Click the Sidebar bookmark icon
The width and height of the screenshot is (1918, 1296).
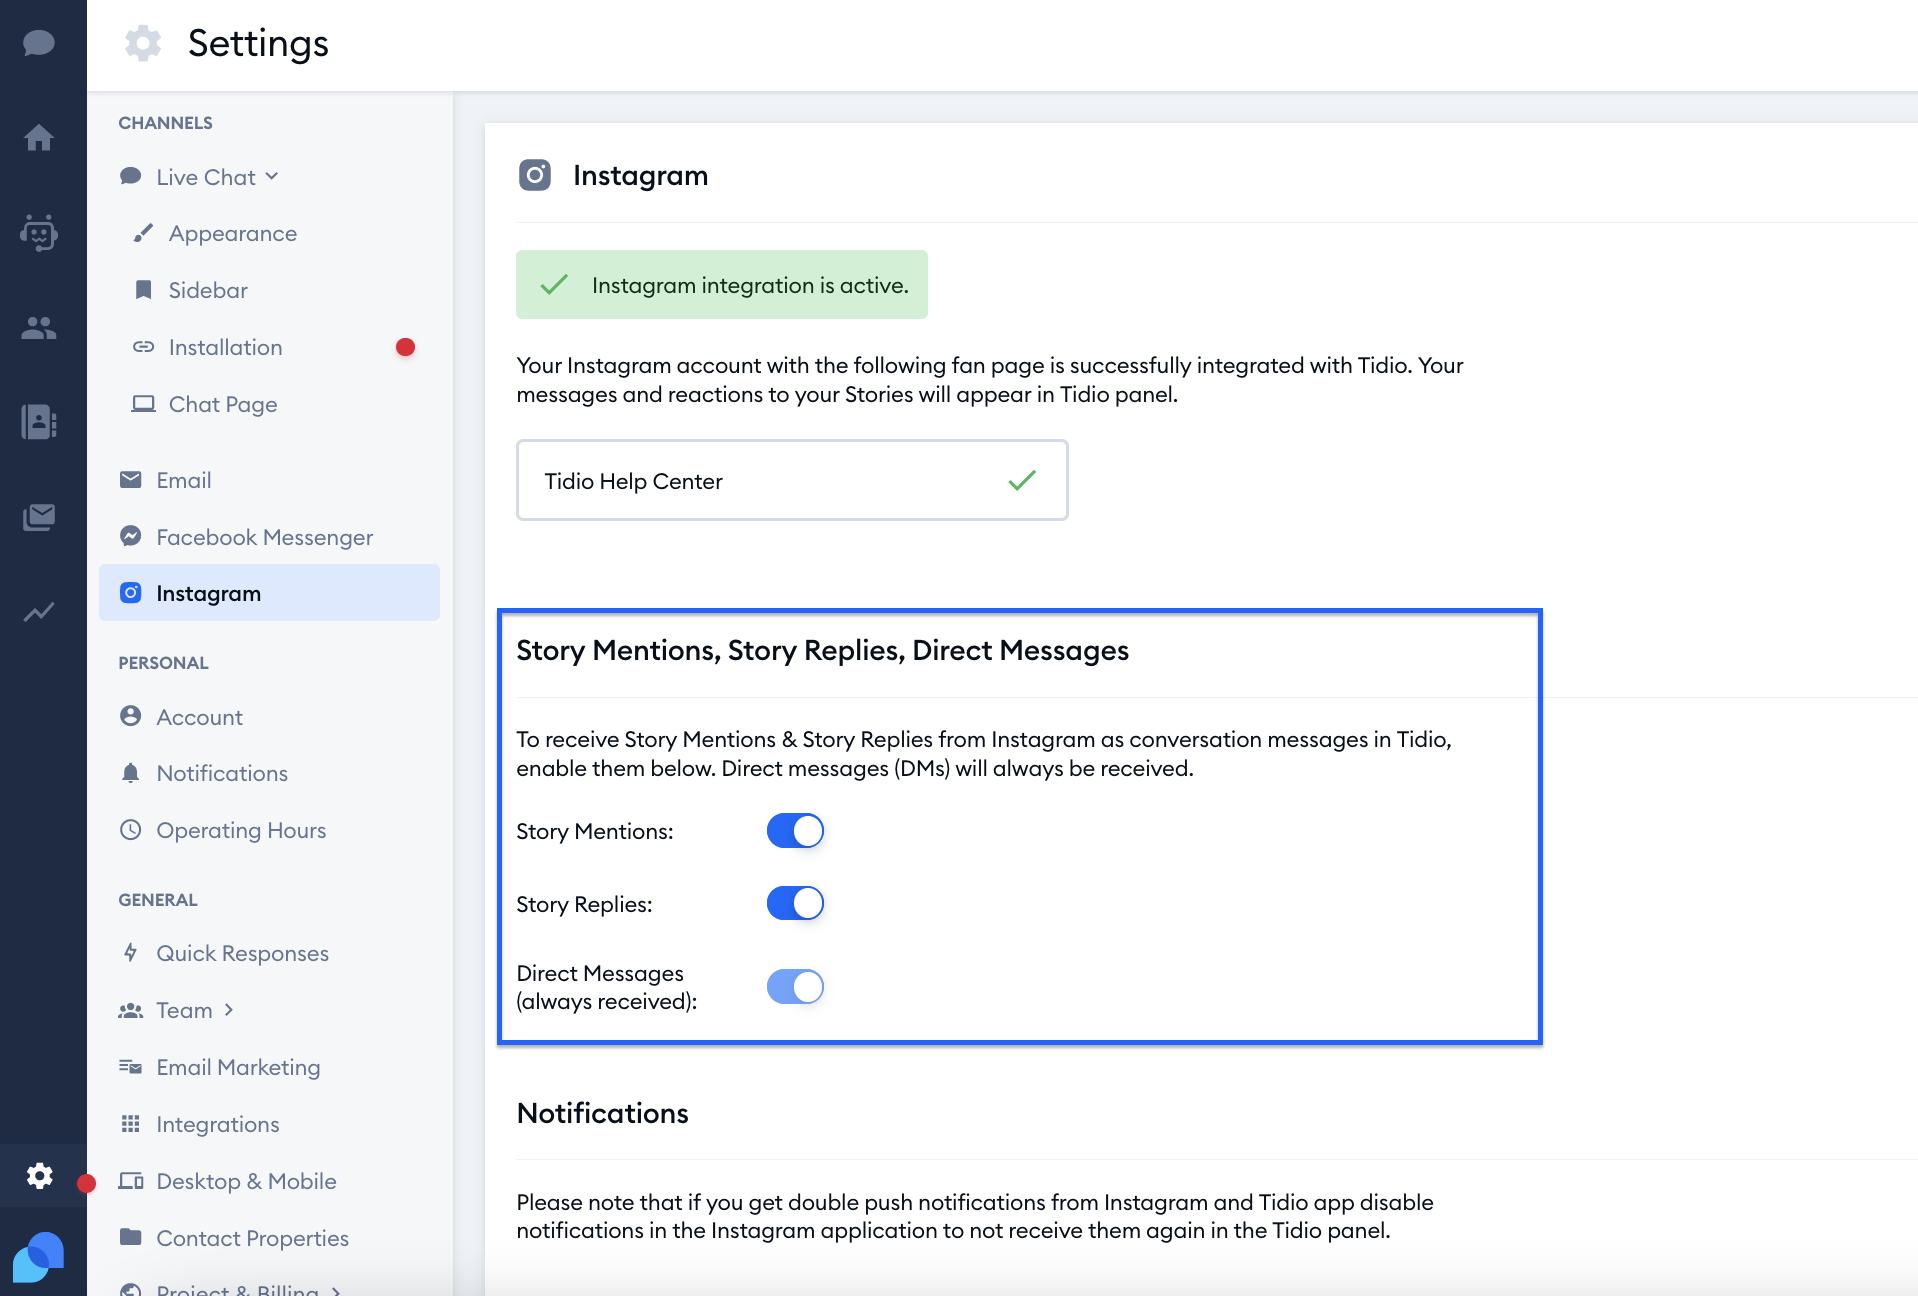pyautogui.click(x=143, y=290)
